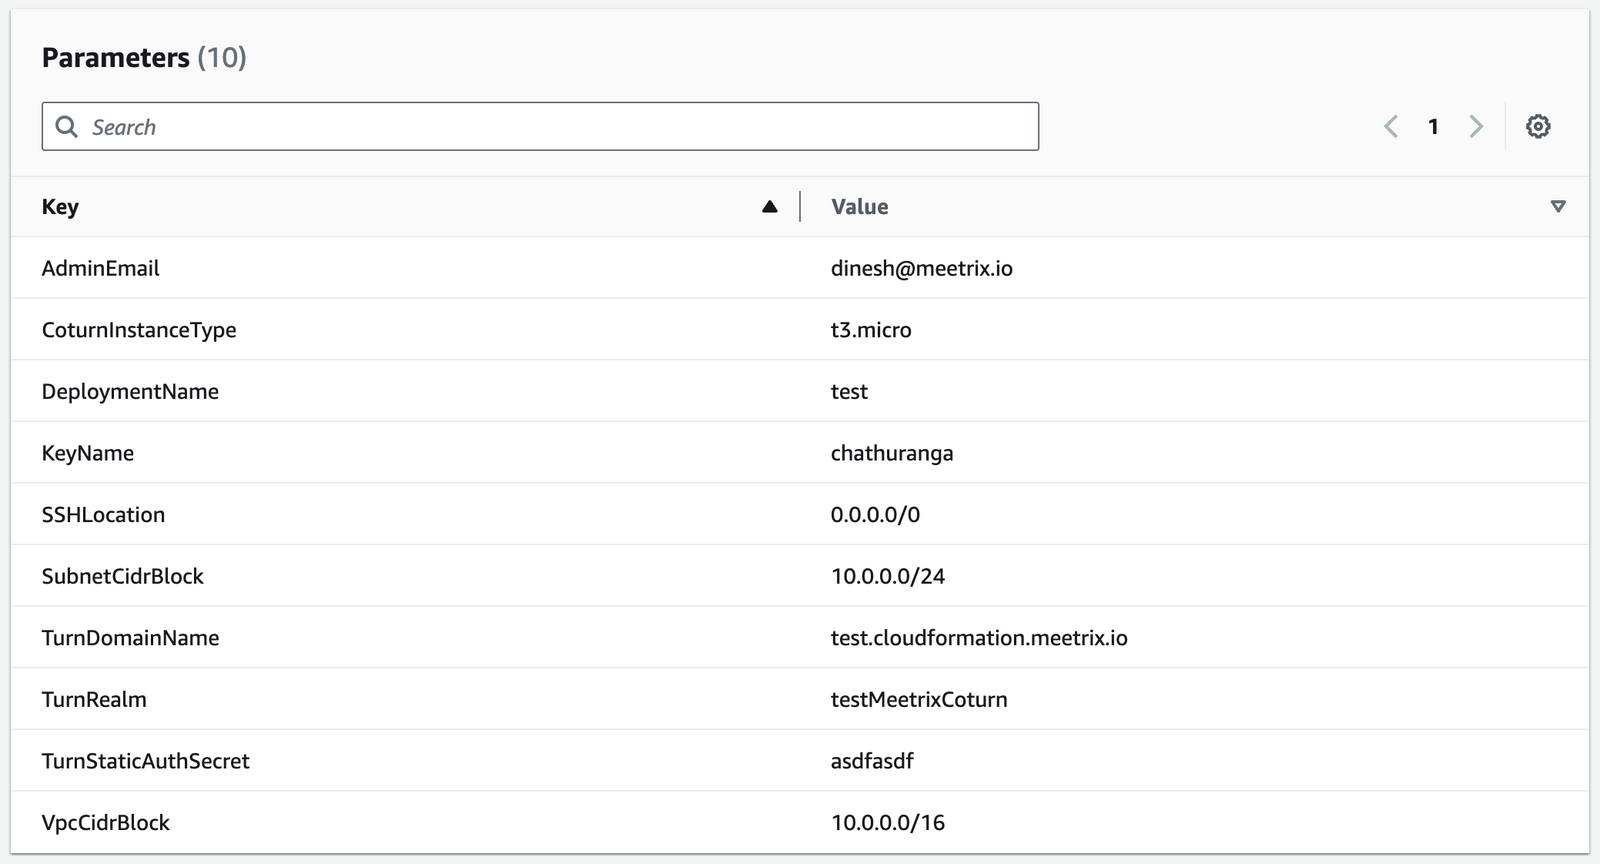Screen dimensions: 1600x864
Task: Select page number 1
Action: (1433, 127)
